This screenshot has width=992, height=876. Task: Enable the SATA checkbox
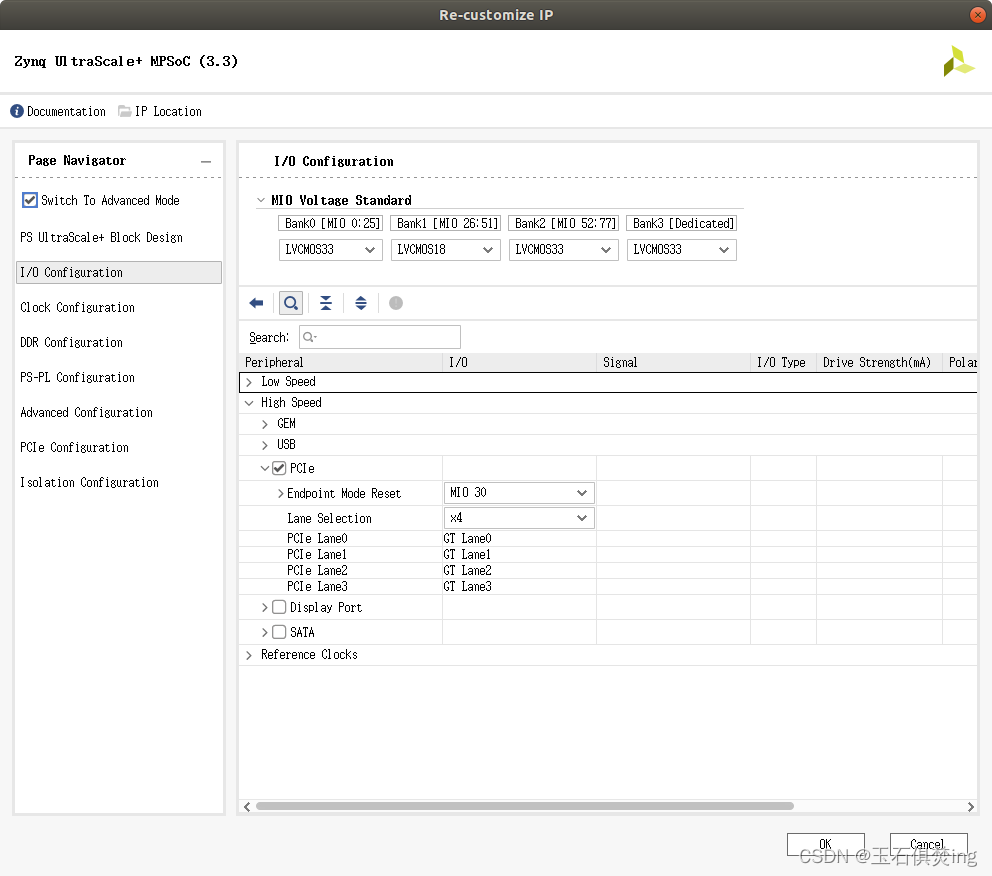click(x=279, y=632)
